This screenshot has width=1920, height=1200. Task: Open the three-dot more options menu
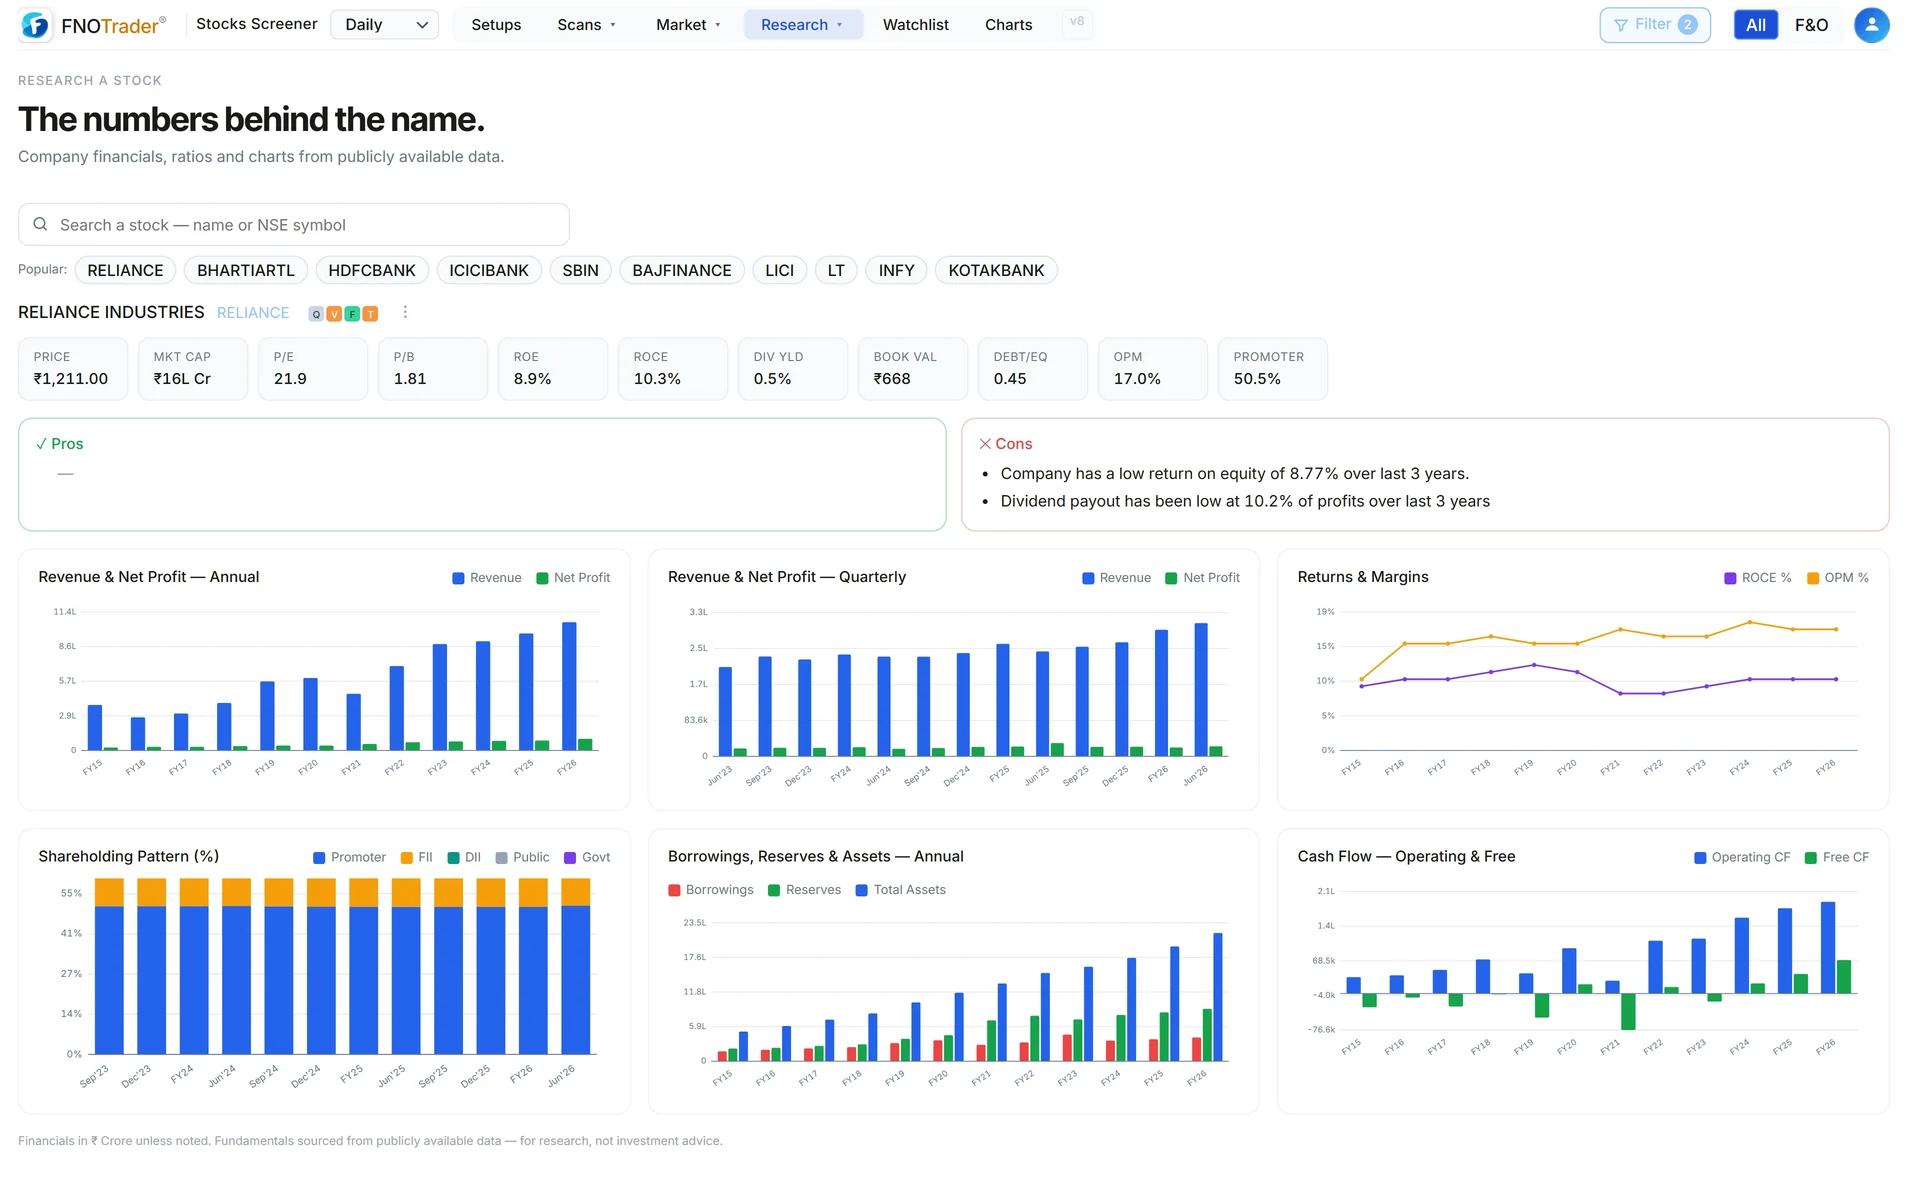point(405,313)
